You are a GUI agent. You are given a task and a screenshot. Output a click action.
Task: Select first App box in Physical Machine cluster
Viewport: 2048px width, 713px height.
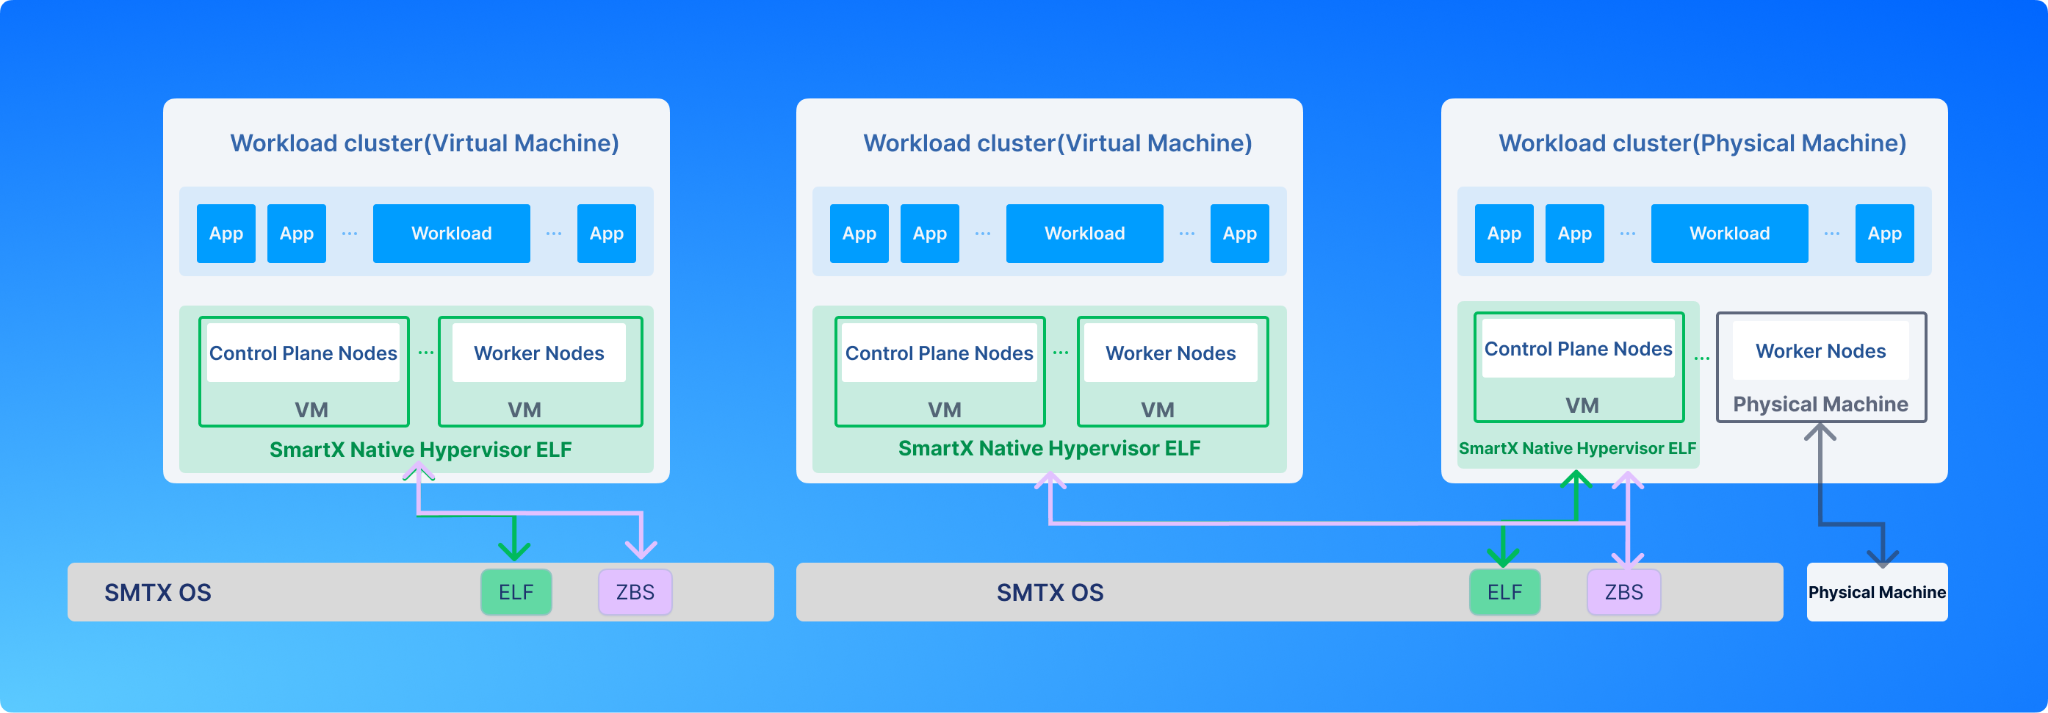1504,233
